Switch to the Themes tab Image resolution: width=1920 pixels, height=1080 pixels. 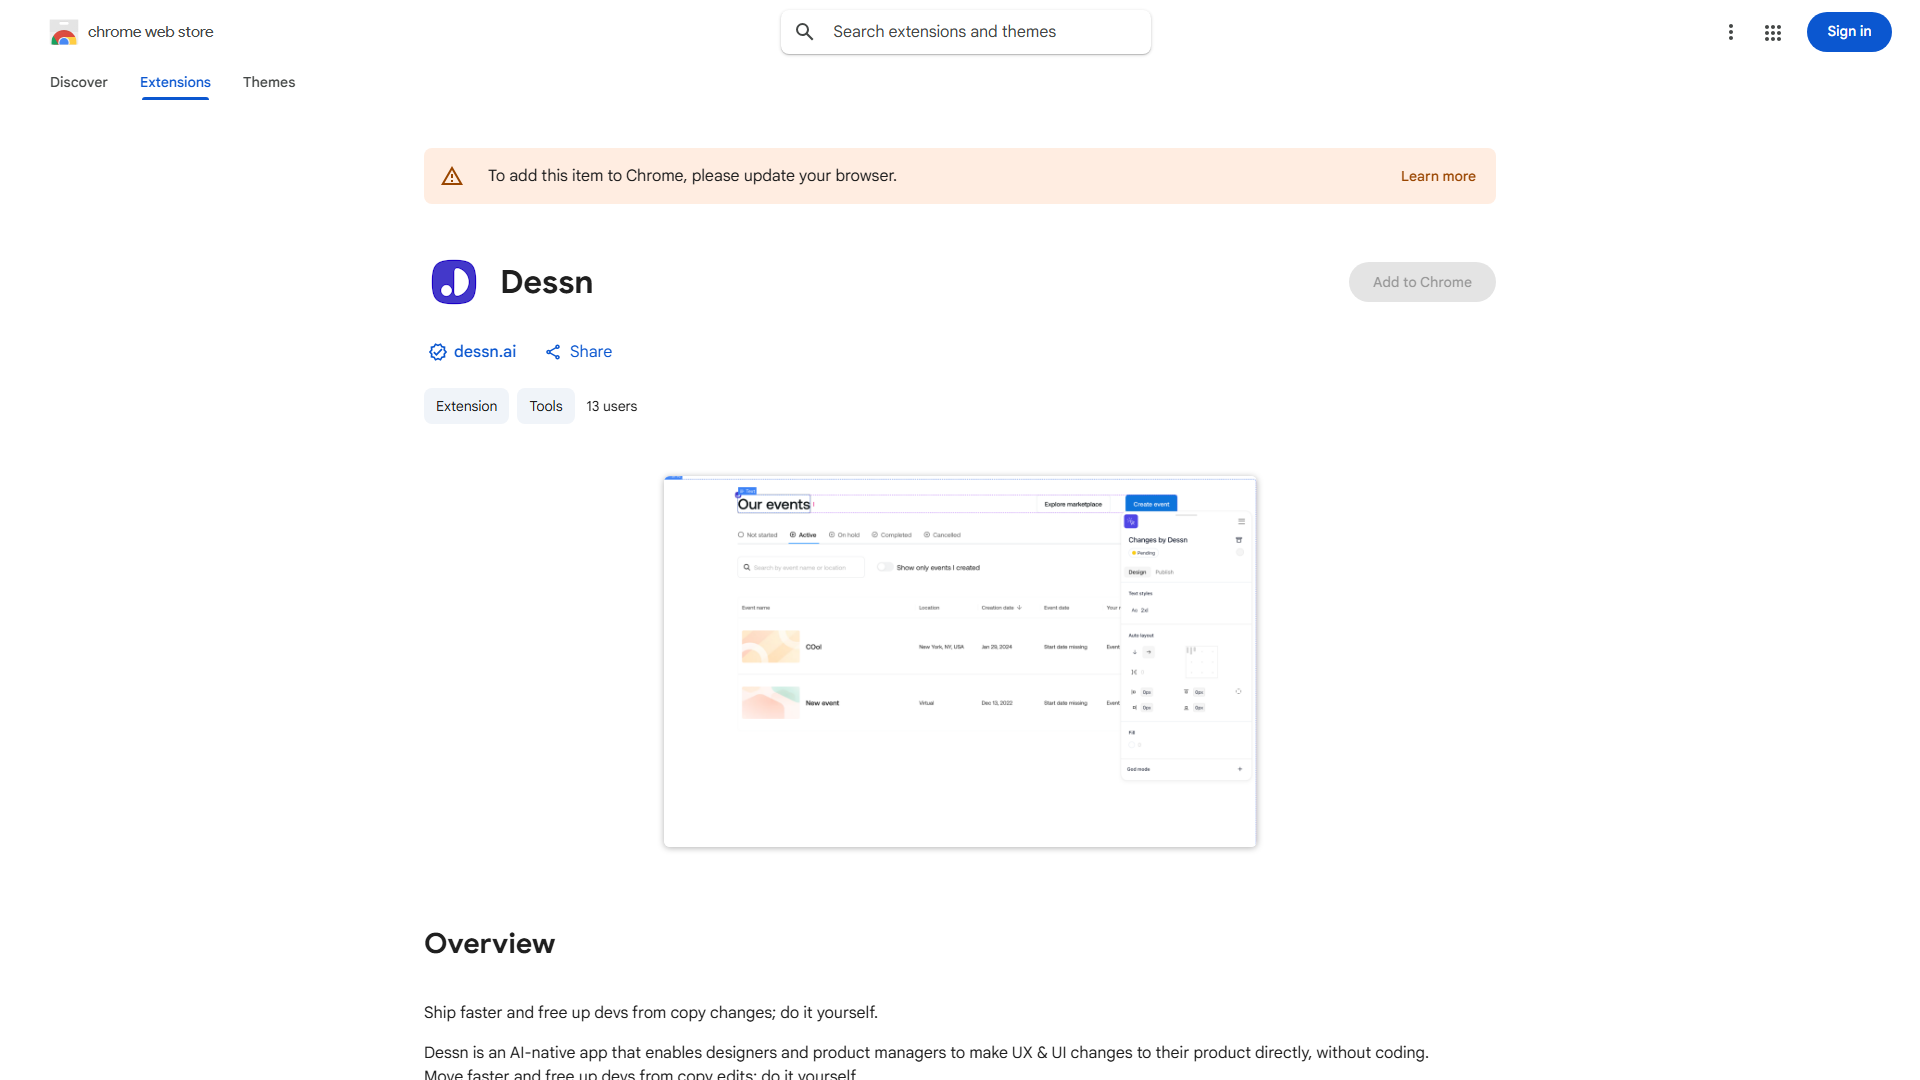(269, 82)
